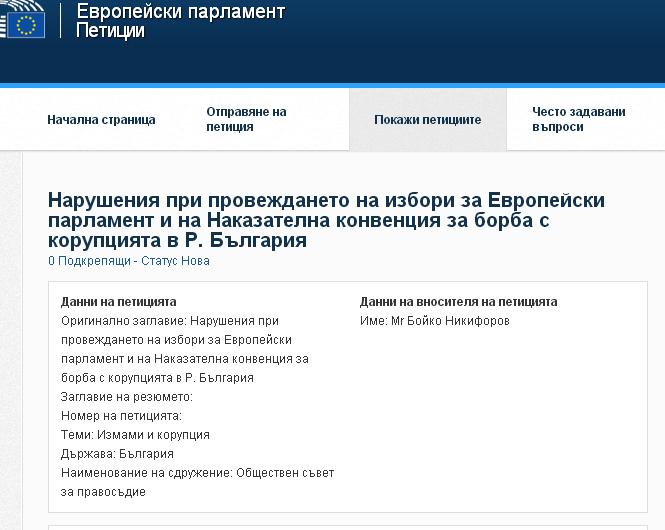The image size is (665, 530).
Task: Click the борба с корупцията в Р. България line
Action: pos(157,378)
